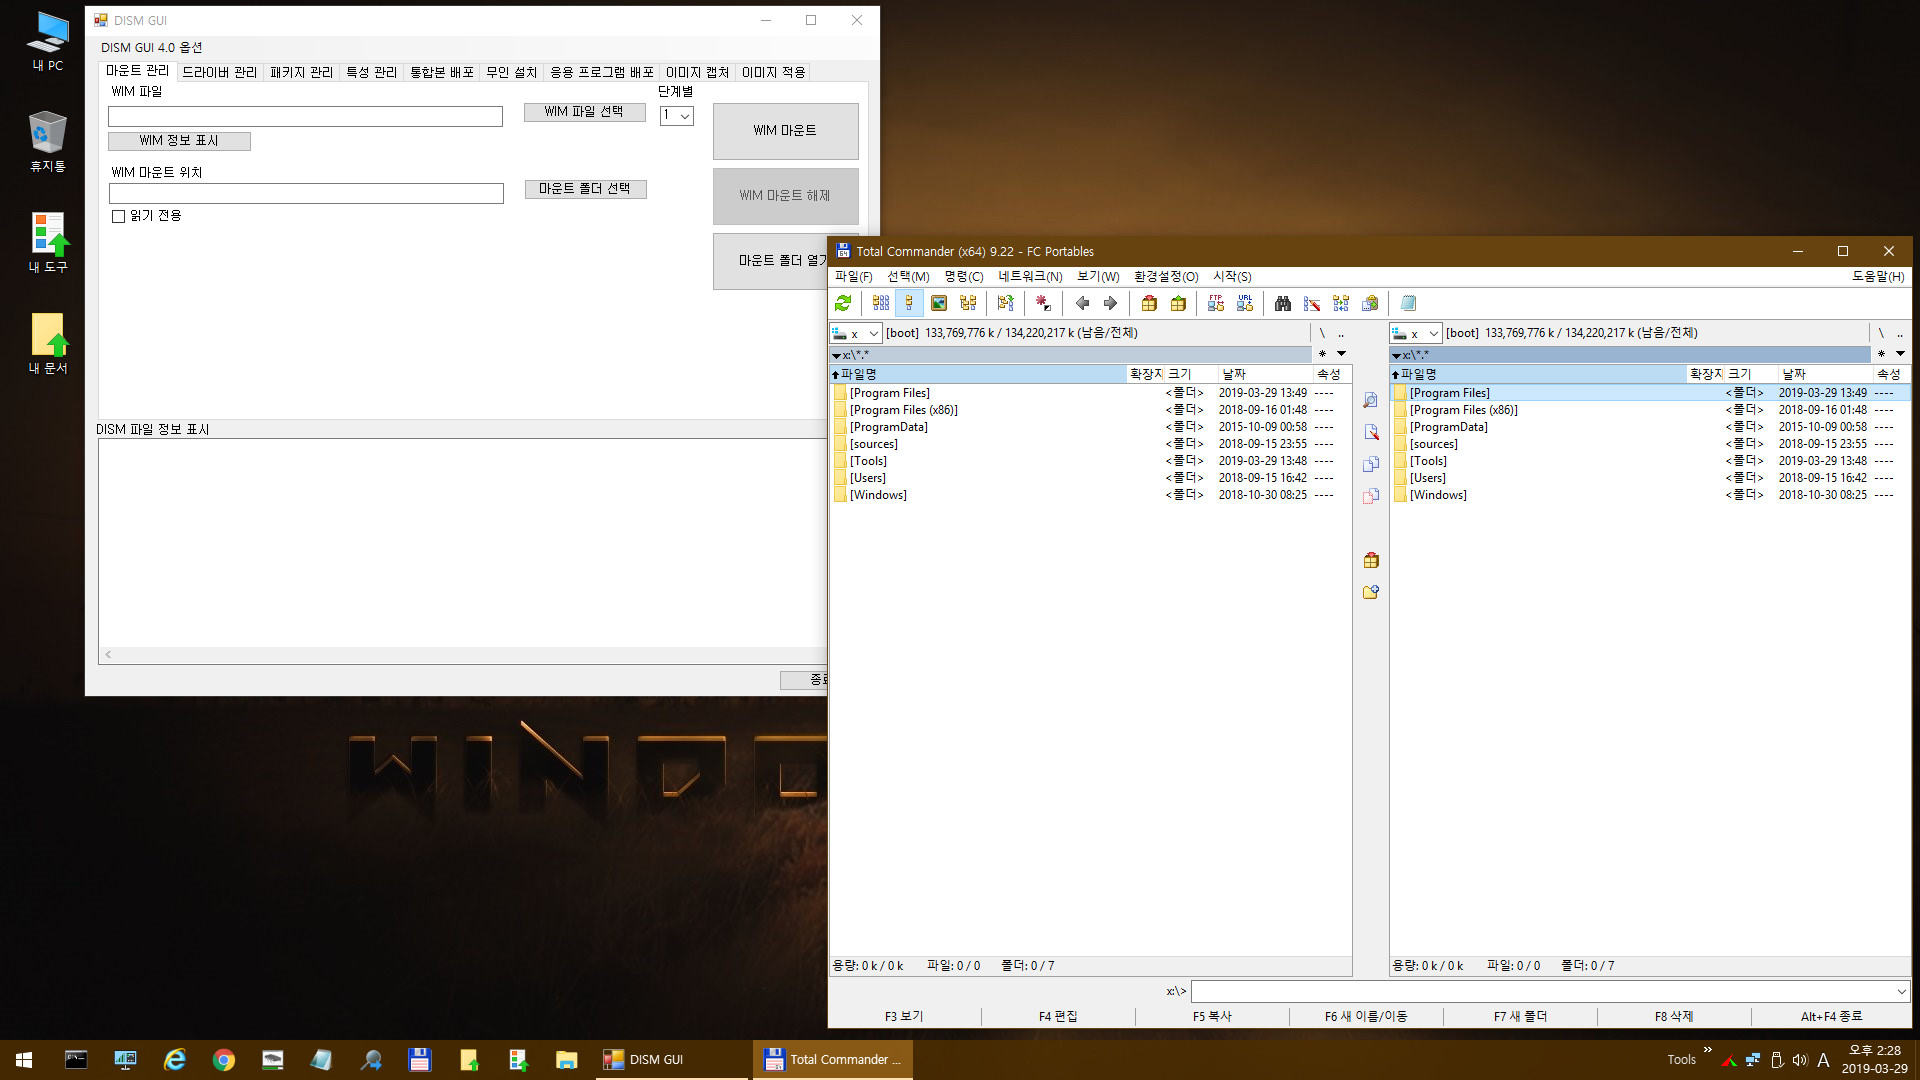The width and height of the screenshot is (1920, 1080).
Task: Click the move files icon between panels
Action: click(1371, 496)
